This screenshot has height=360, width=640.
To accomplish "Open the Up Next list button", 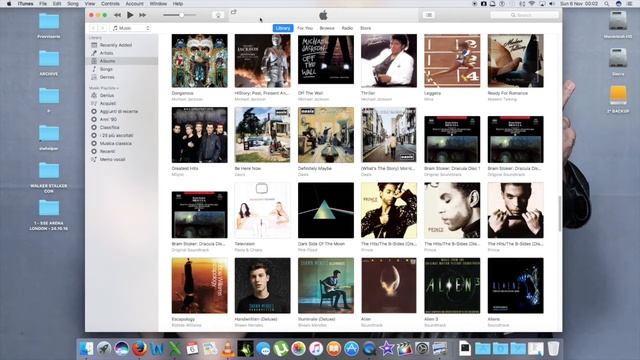I will 429,15.
